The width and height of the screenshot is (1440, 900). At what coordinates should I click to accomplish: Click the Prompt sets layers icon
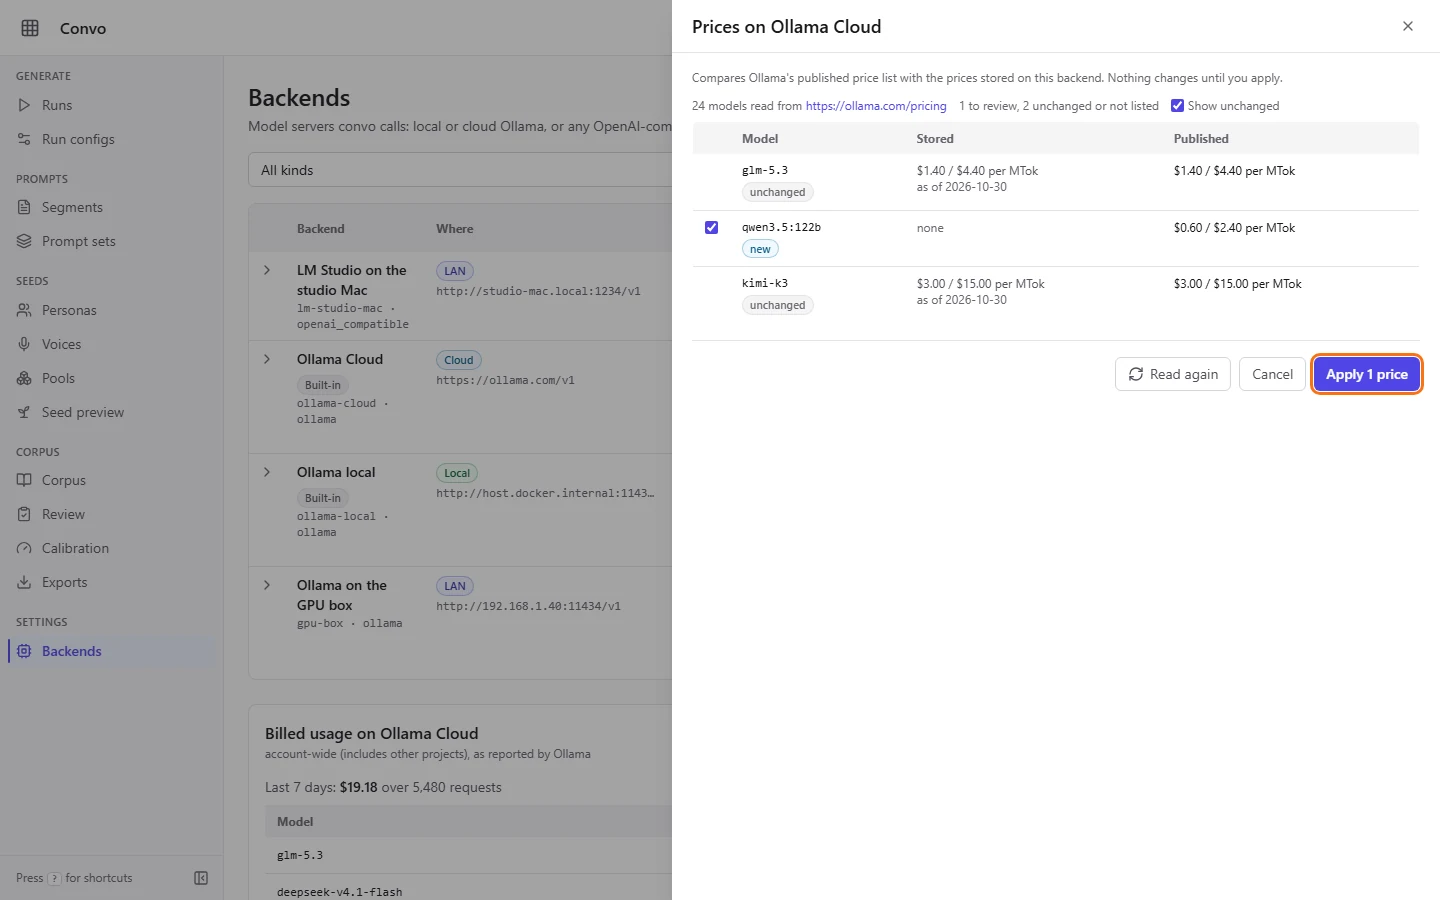25,241
